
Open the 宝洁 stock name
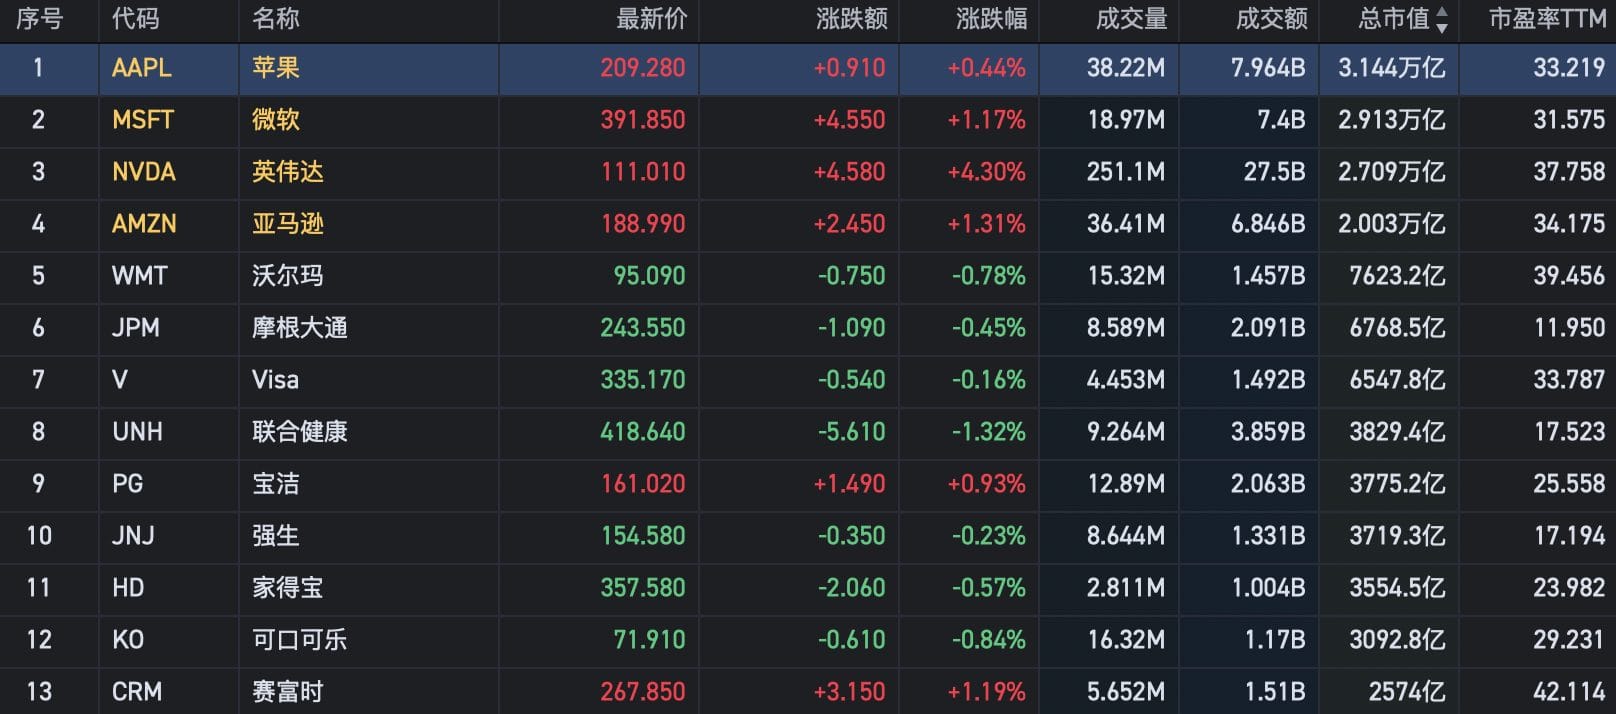[x=276, y=484]
